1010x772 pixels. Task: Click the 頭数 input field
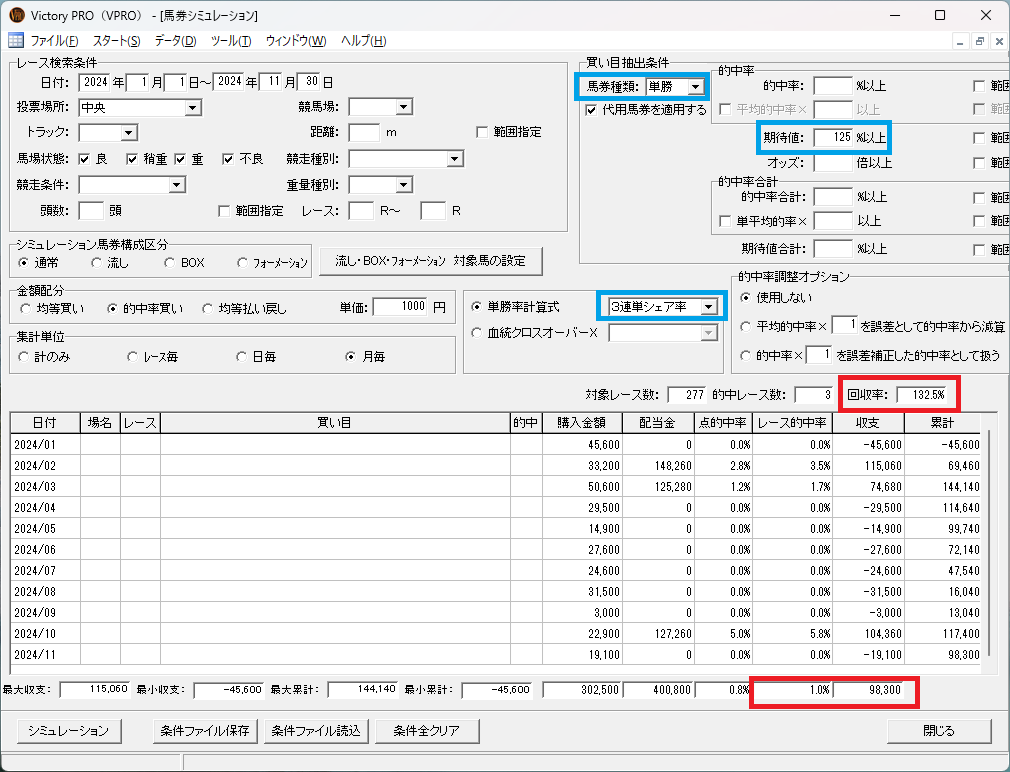pos(91,211)
